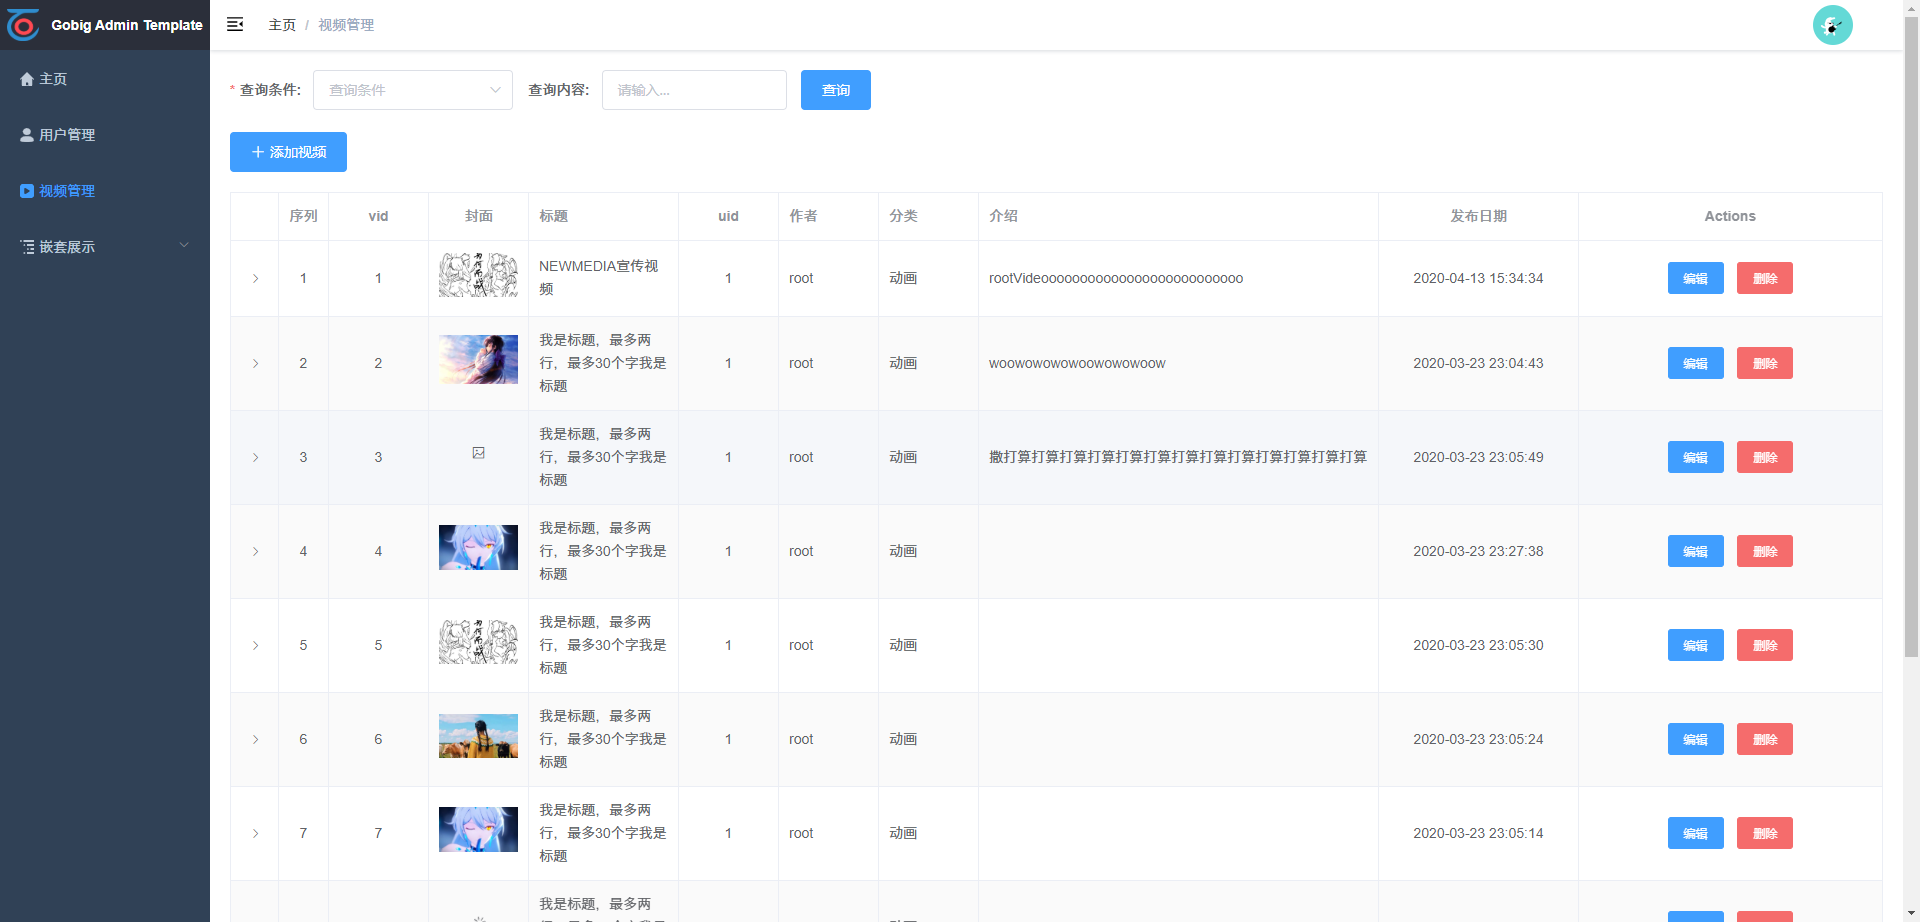Click into the 查询内容 input field

tap(693, 90)
